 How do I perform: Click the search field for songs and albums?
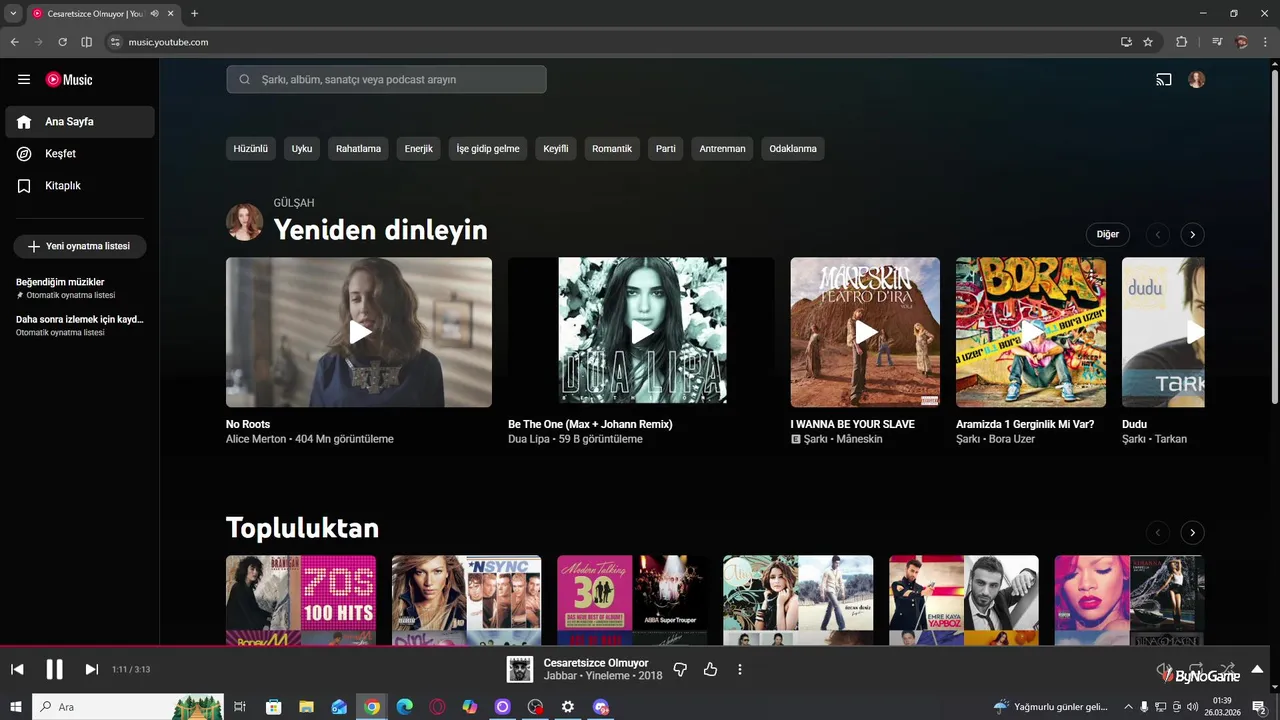coord(386,79)
